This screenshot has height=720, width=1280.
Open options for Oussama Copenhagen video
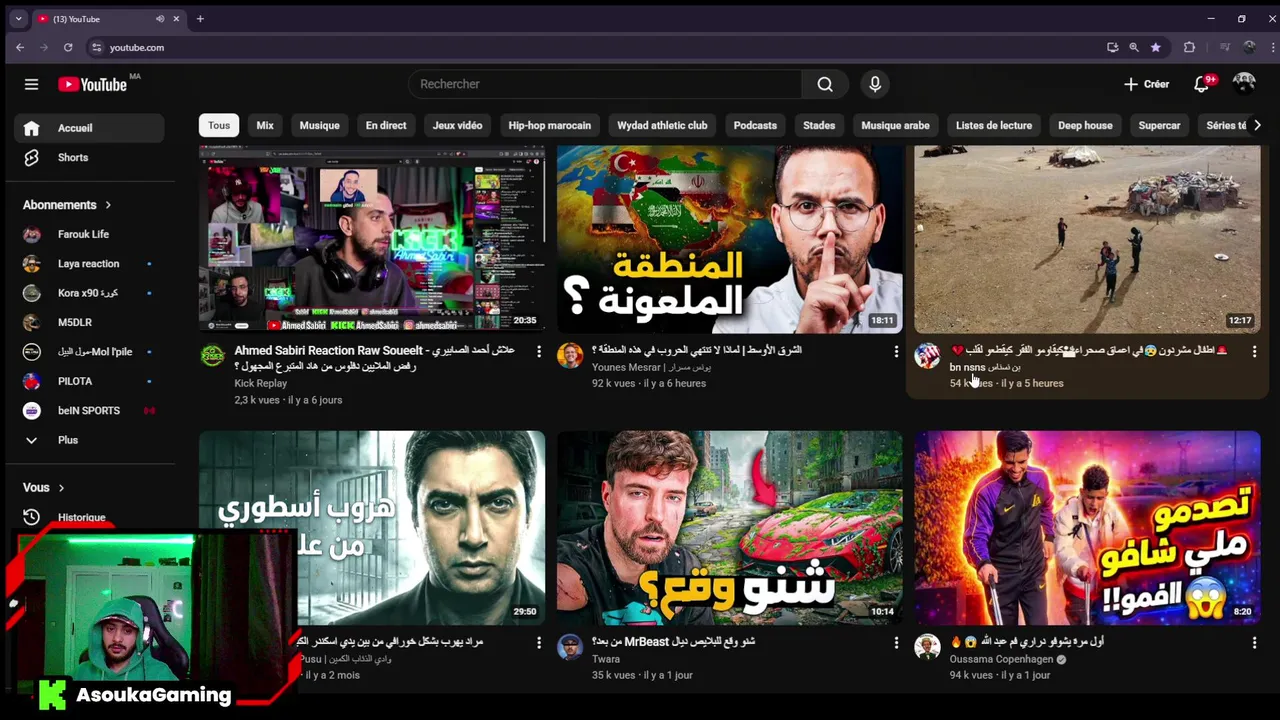coord(1254,643)
